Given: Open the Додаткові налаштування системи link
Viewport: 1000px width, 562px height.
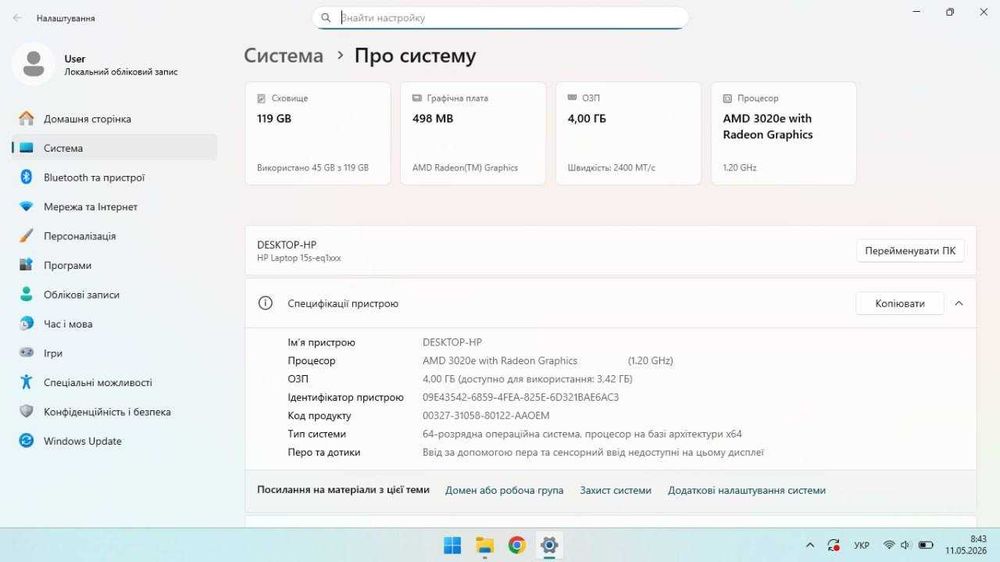Looking at the screenshot, I should 747,490.
